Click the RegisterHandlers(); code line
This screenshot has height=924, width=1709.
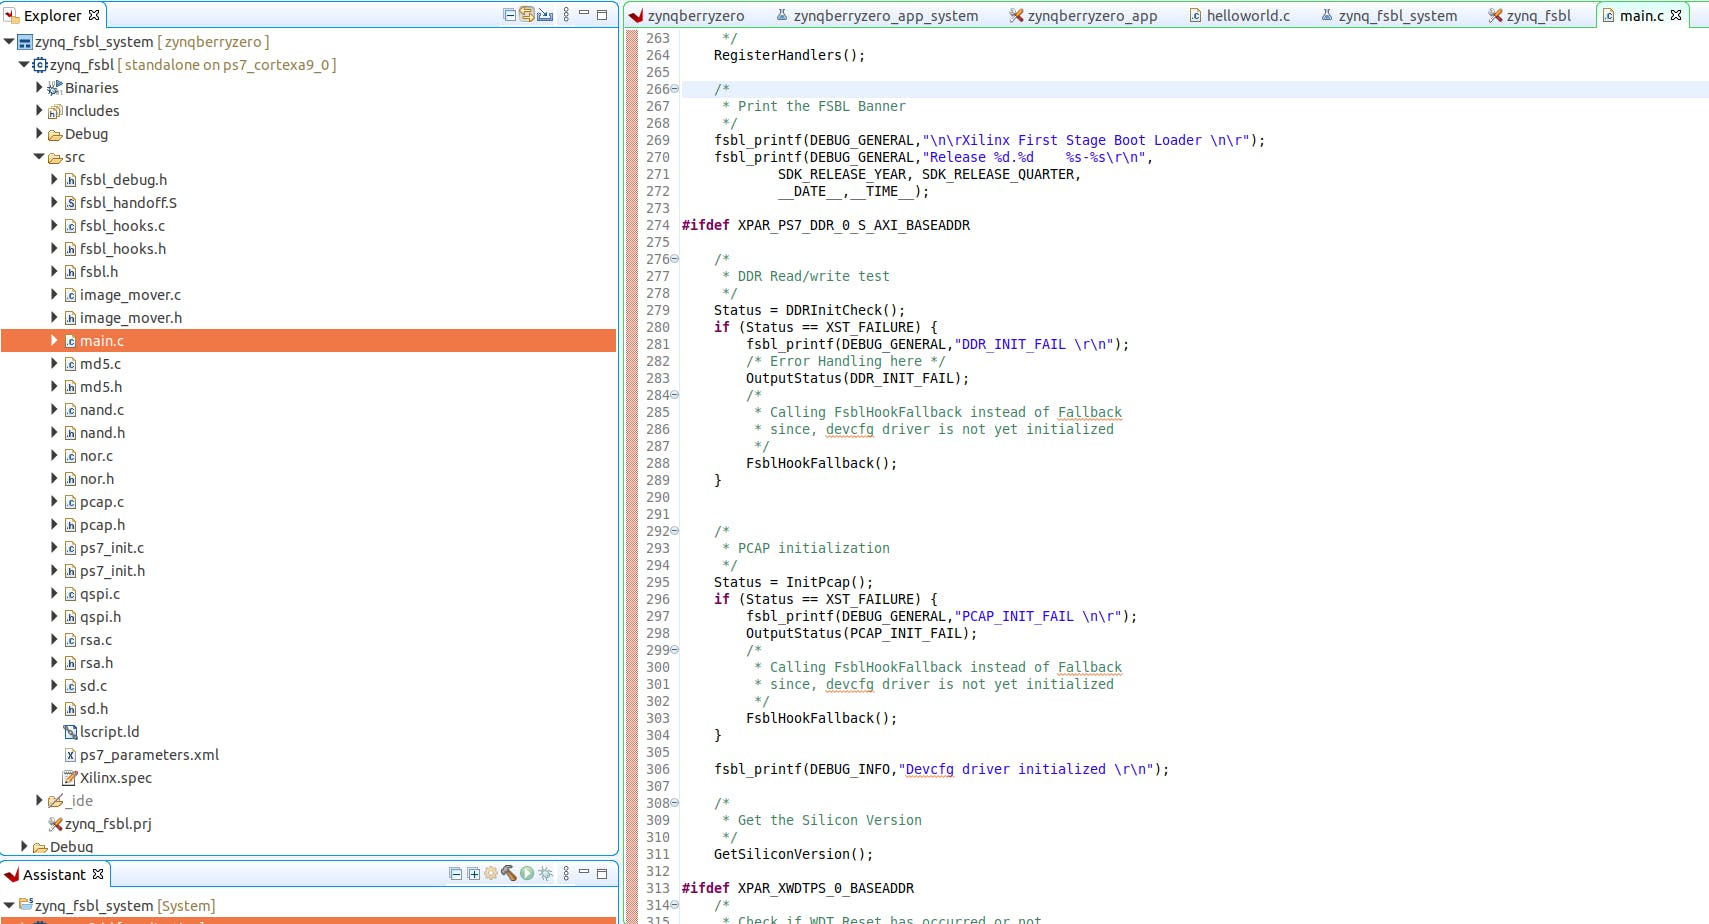tap(789, 55)
